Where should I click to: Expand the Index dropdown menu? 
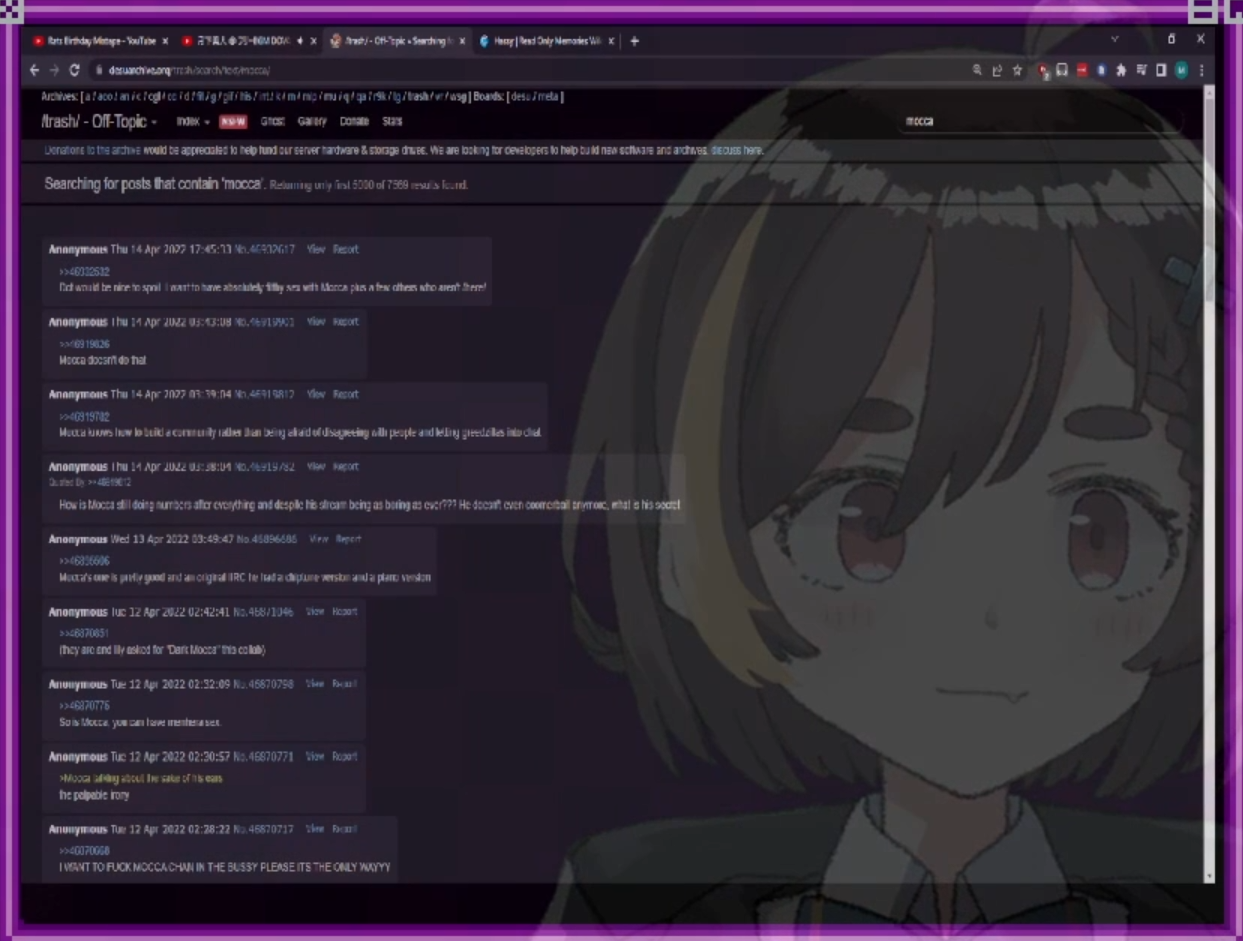tap(193, 122)
